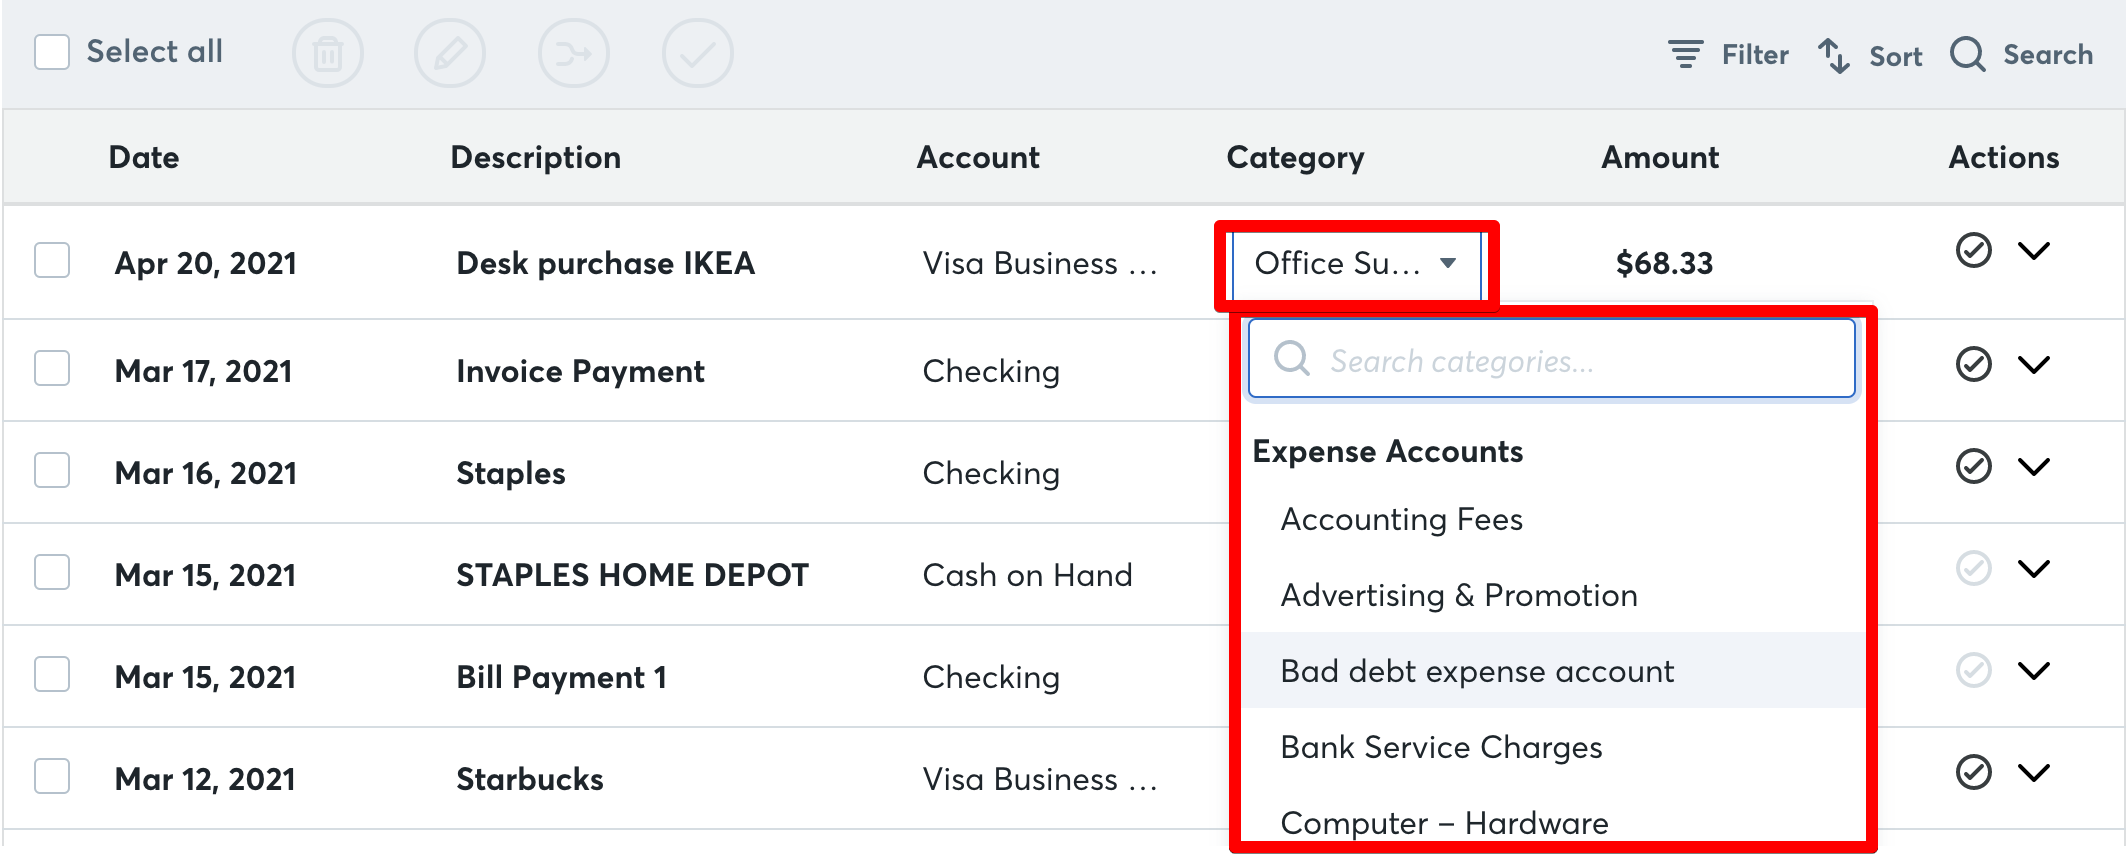
Task: Expand details for the Invoice Payment row
Action: [x=2035, y=365]
